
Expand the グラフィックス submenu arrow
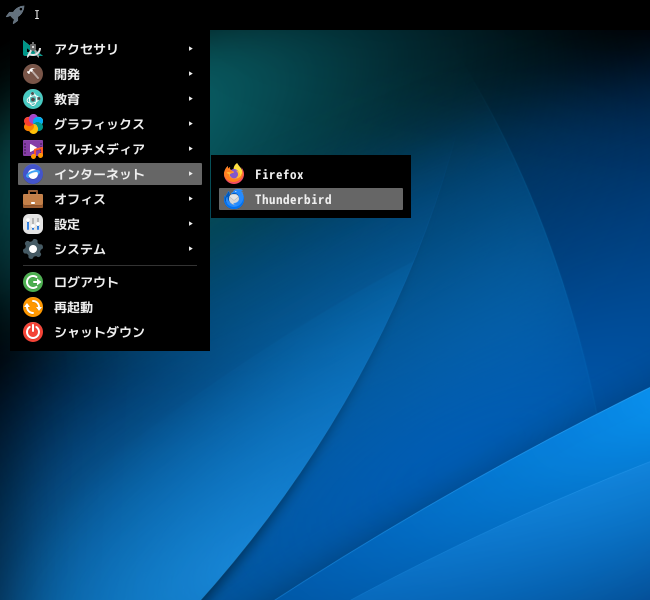pyautogui.click(x=190, y=124)
